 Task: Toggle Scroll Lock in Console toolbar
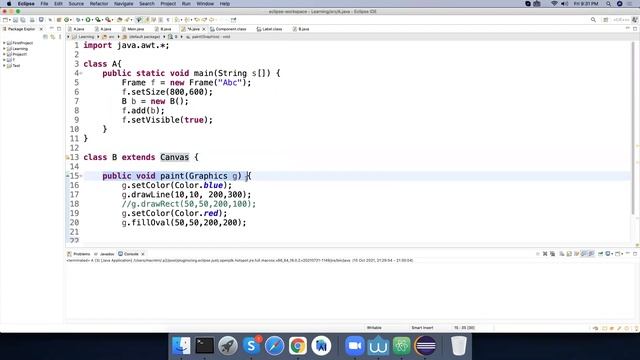569,253
